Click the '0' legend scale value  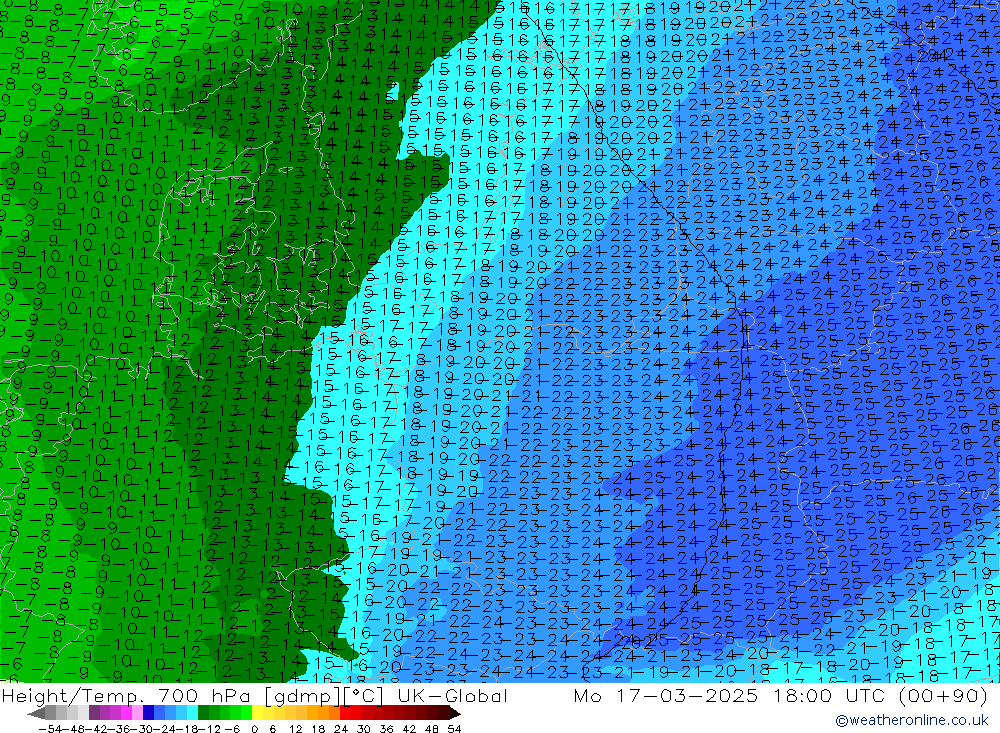pos(254,729)
